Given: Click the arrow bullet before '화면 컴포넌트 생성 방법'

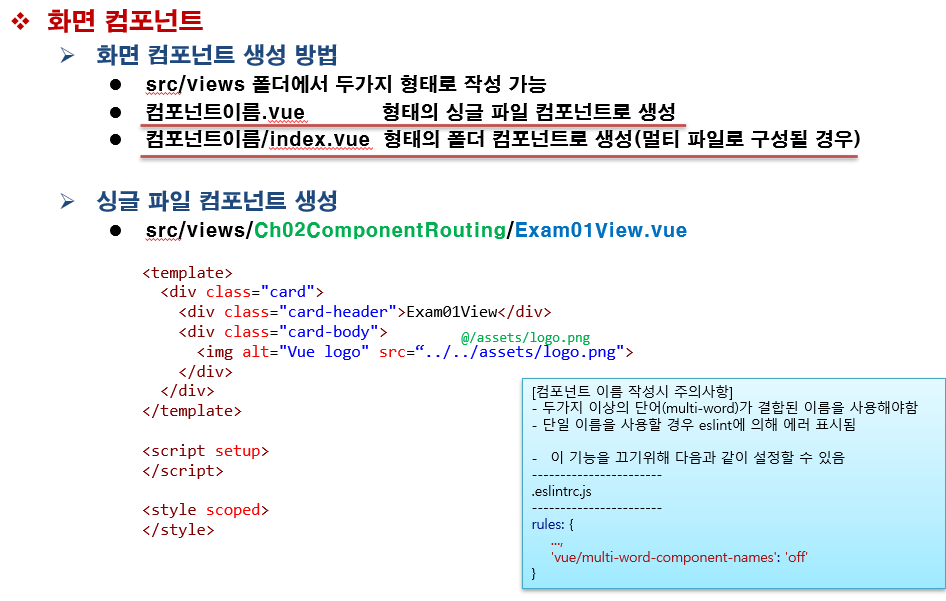Looking at the screenshot, I should (67, 56).
